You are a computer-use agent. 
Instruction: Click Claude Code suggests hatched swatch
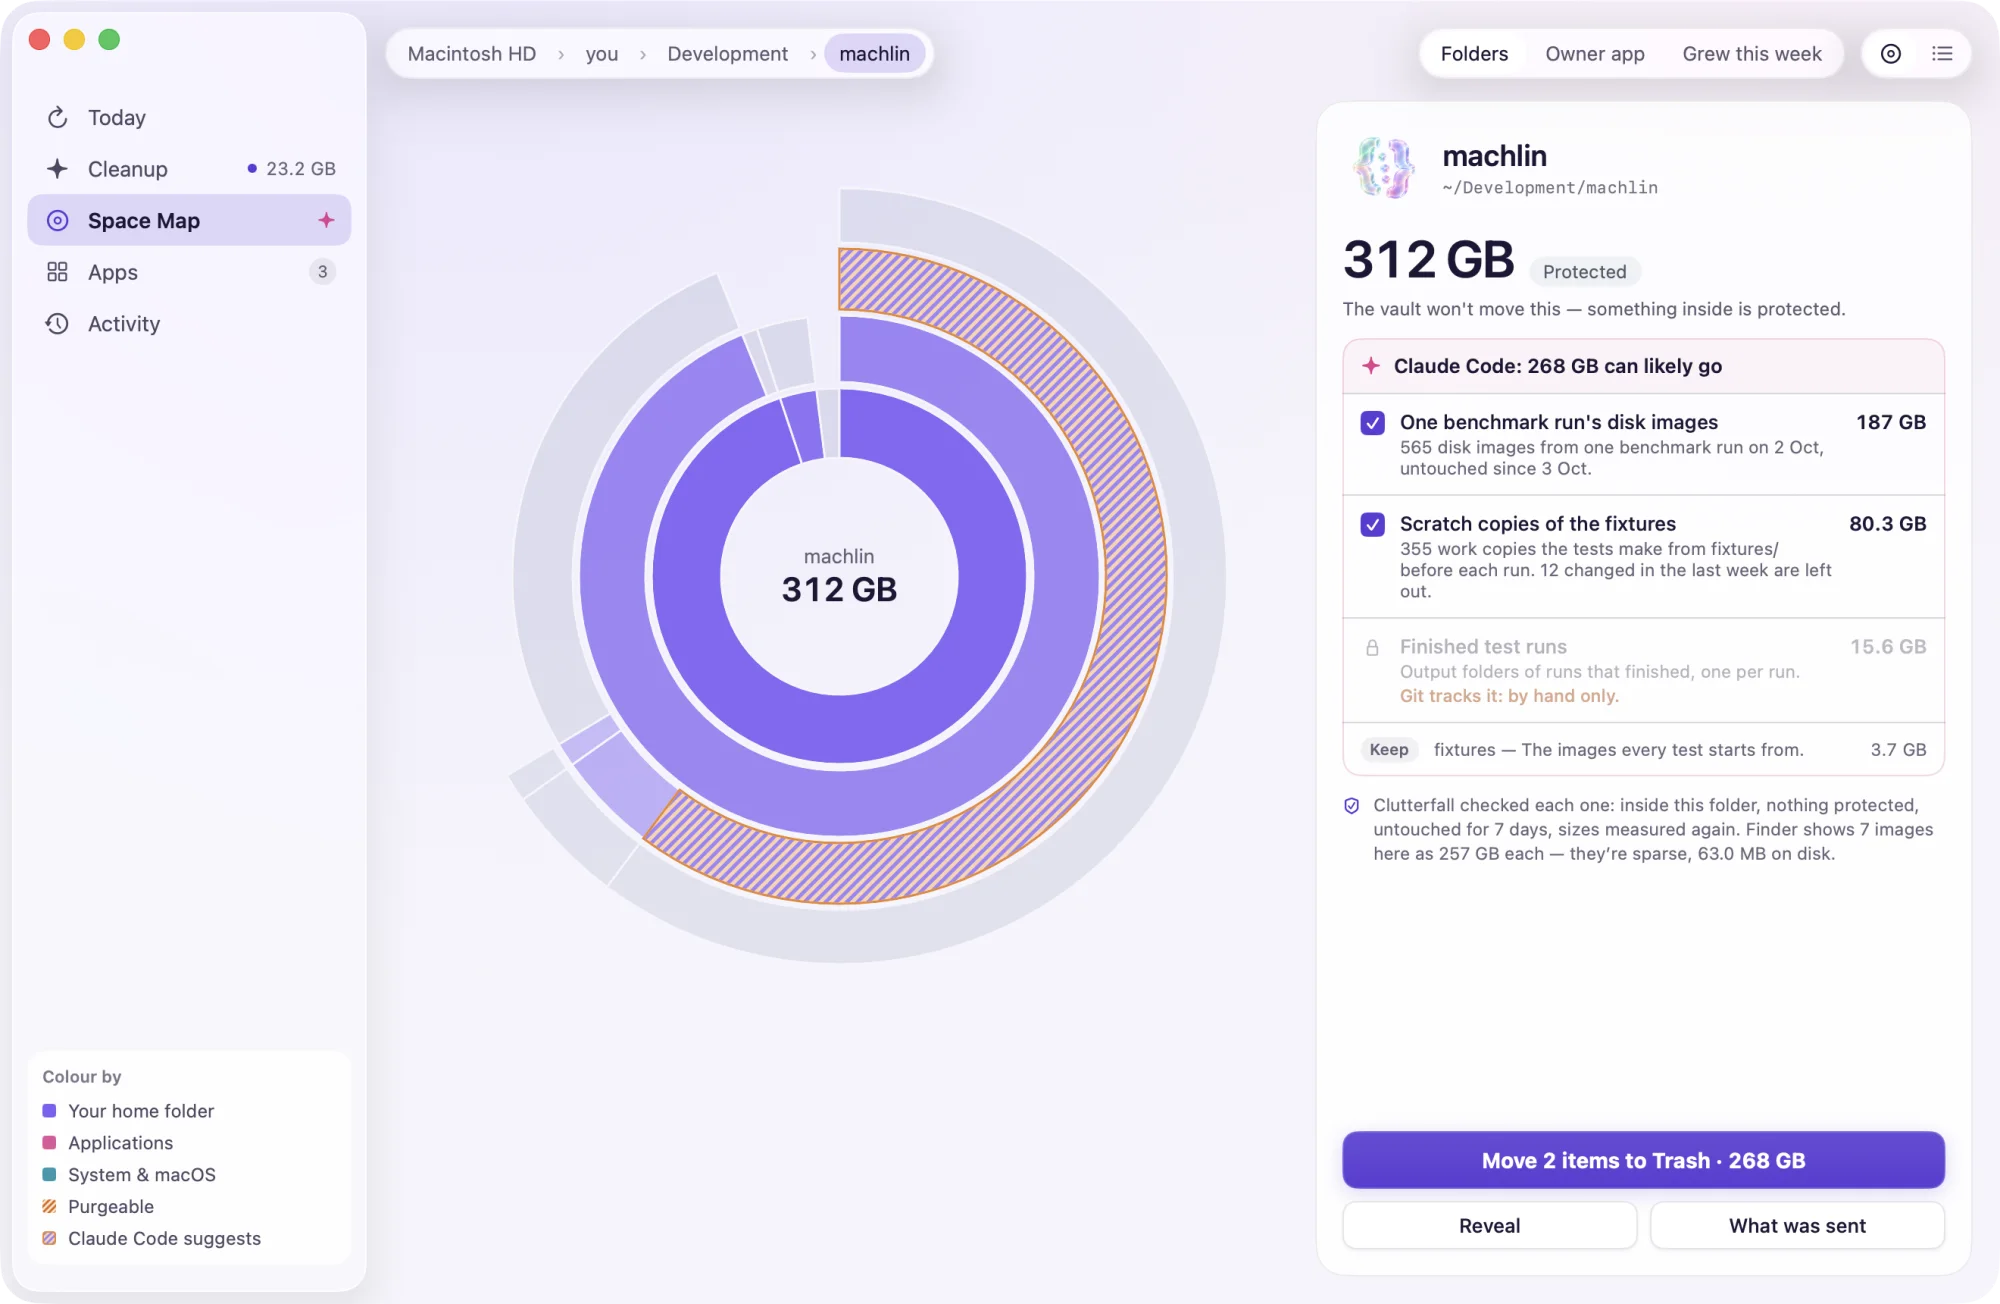[x=49, y=1239]
